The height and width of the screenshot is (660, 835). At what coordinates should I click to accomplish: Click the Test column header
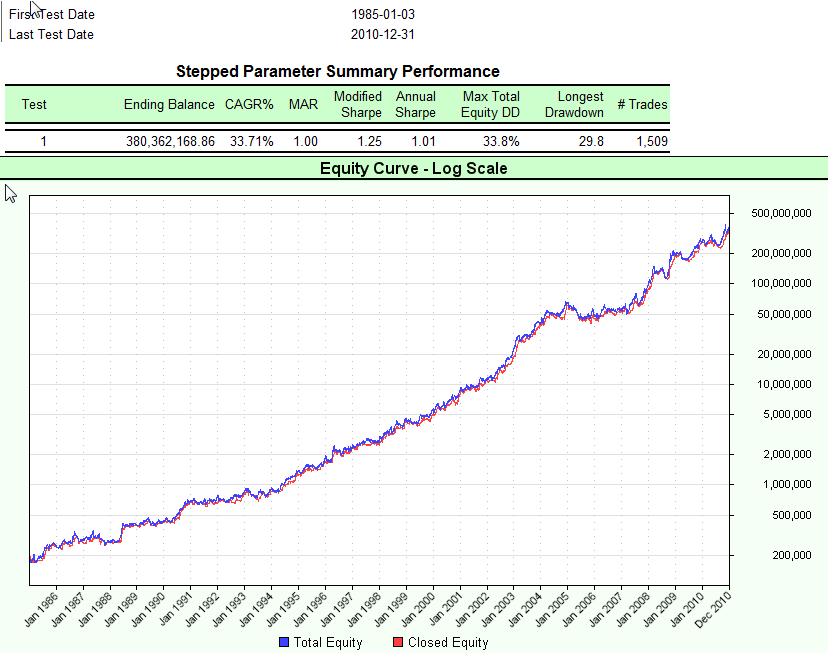(x=34, y=104)
